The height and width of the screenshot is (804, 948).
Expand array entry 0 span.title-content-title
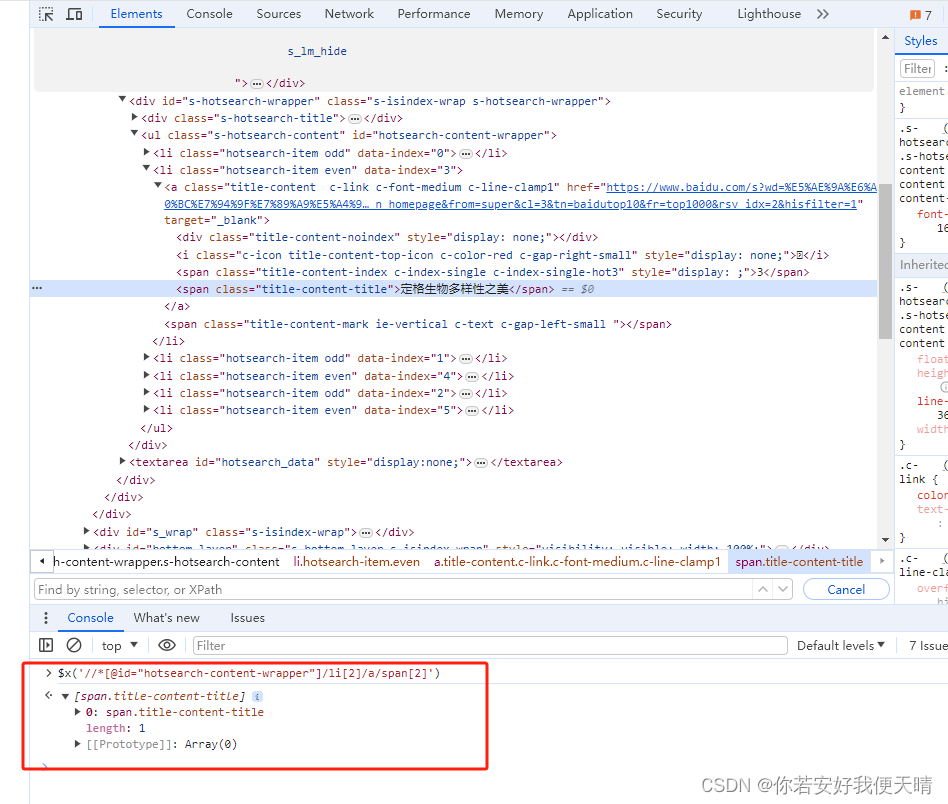pos(77,712)
